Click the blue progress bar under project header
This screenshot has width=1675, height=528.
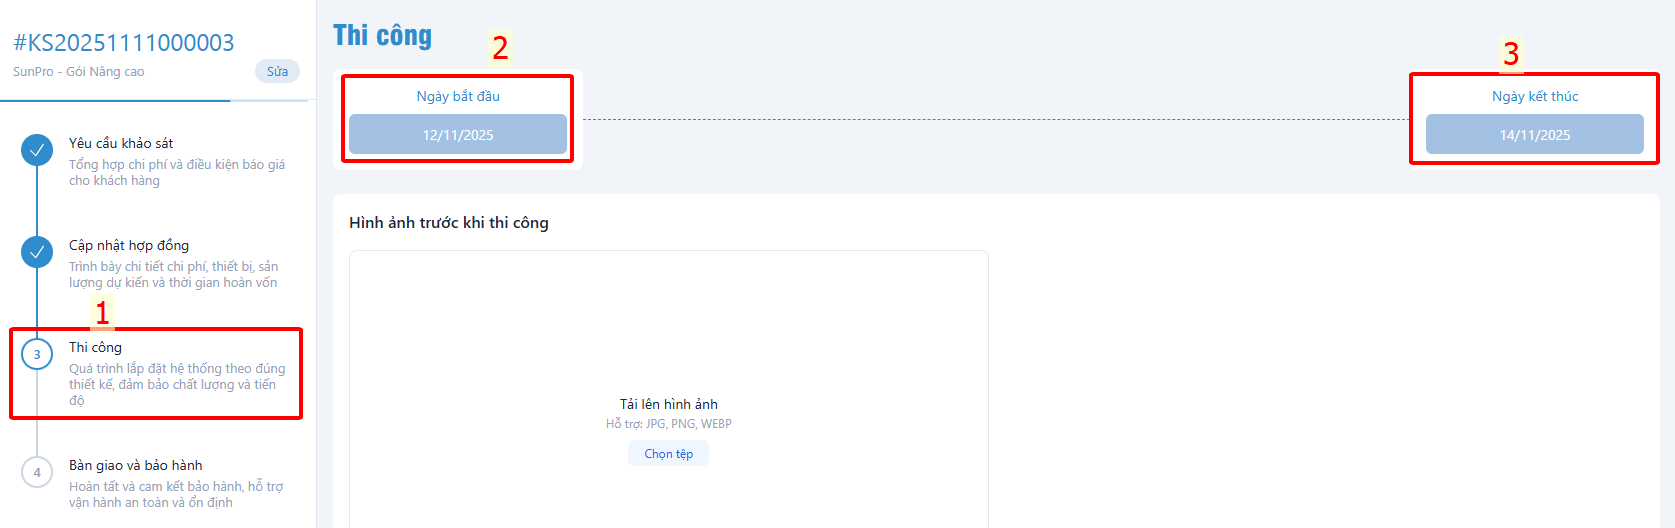(x=115, y=101)
